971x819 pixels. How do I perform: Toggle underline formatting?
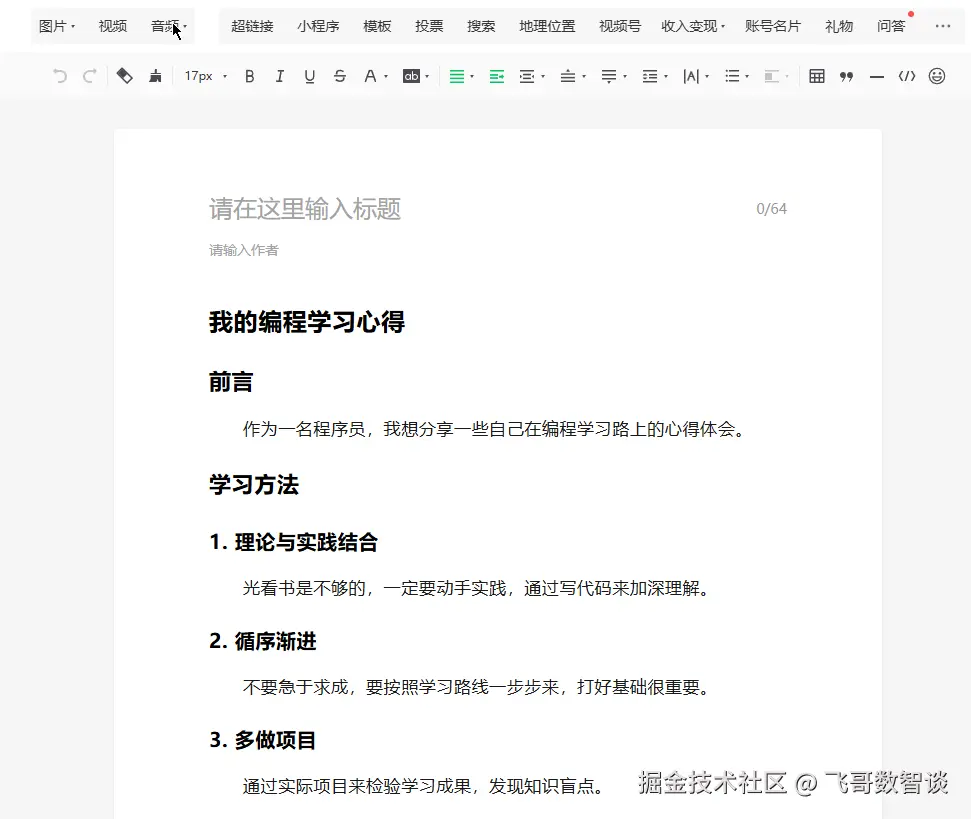[x=310, y=76]
